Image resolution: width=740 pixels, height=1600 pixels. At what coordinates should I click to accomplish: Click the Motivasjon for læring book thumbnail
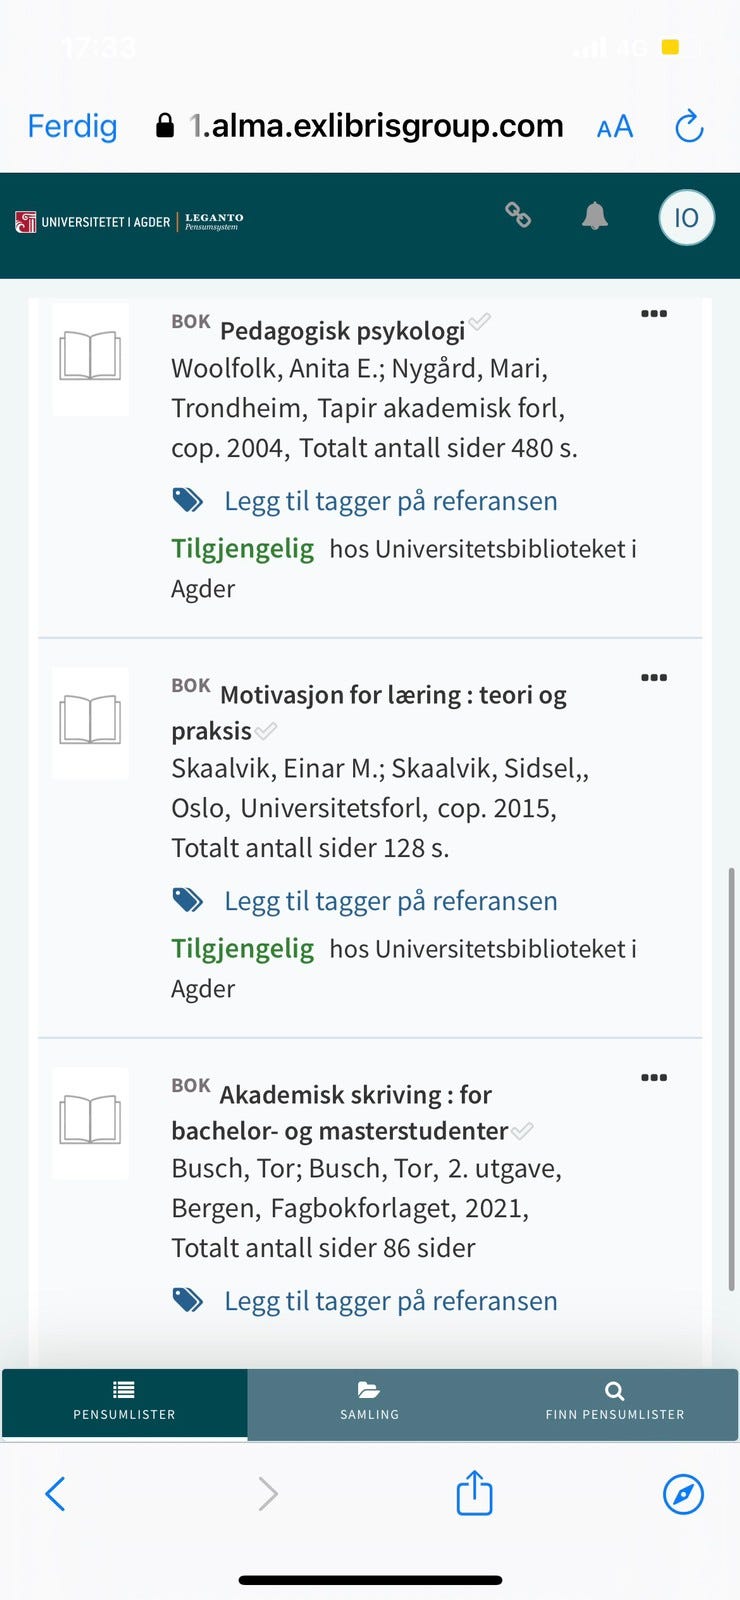point(90,722)
